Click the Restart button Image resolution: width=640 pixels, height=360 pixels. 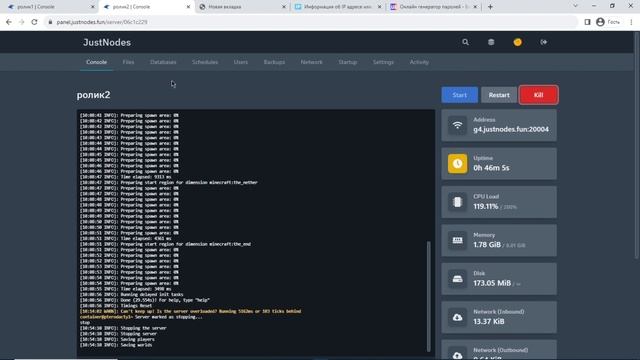pos(499,95)
